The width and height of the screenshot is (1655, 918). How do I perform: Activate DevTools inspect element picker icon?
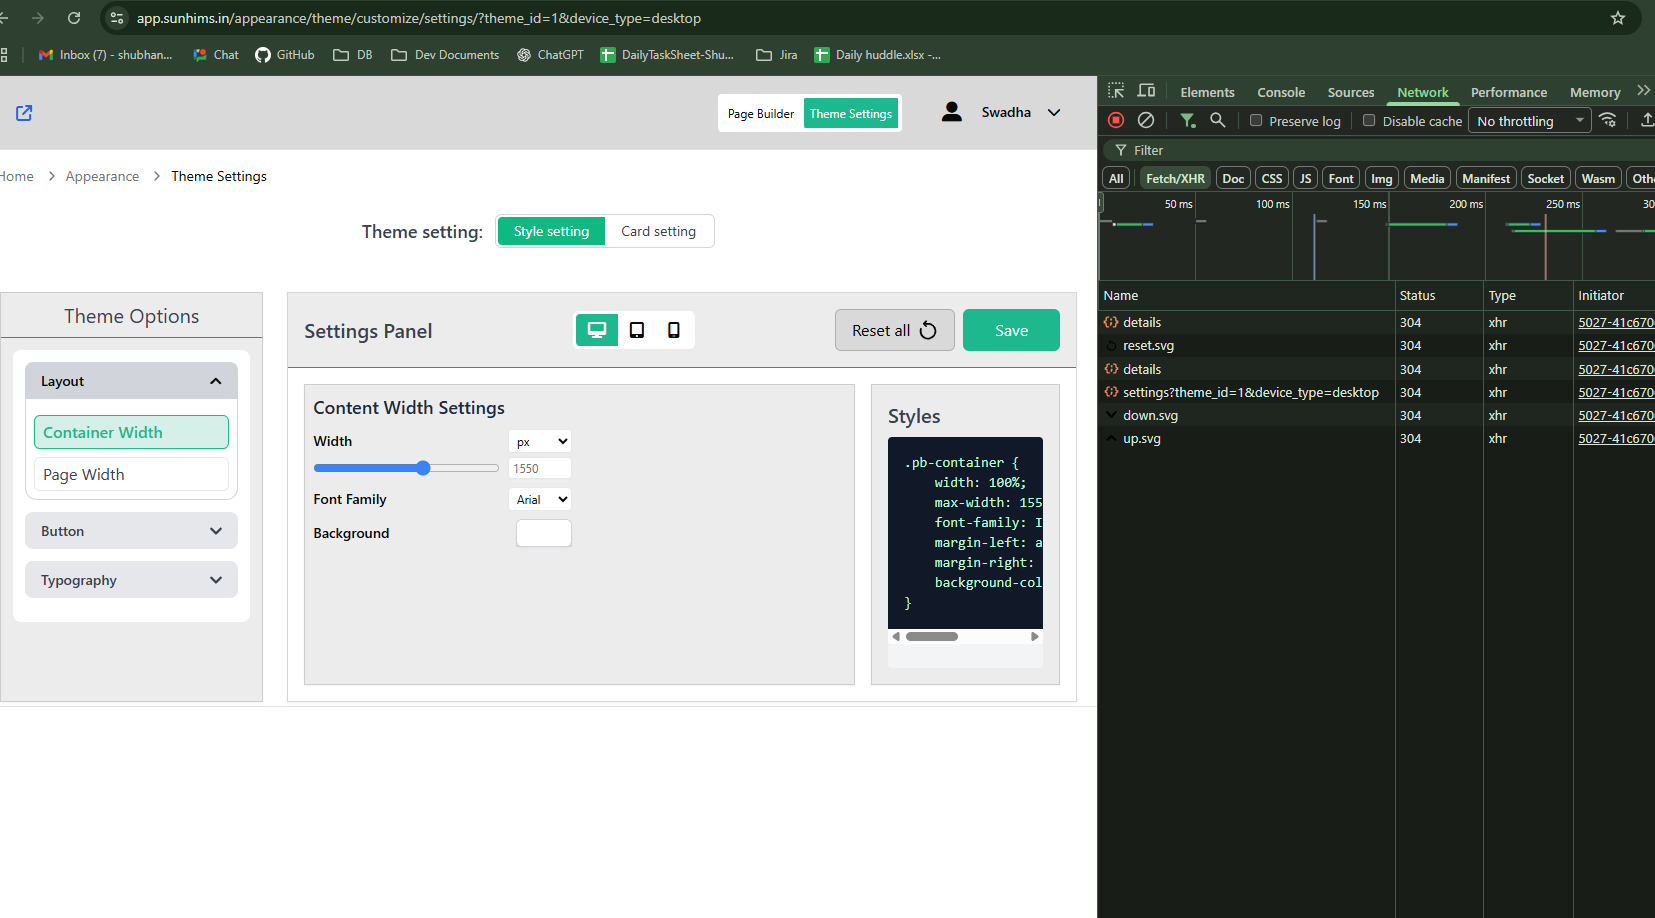tap(1116, 91)
